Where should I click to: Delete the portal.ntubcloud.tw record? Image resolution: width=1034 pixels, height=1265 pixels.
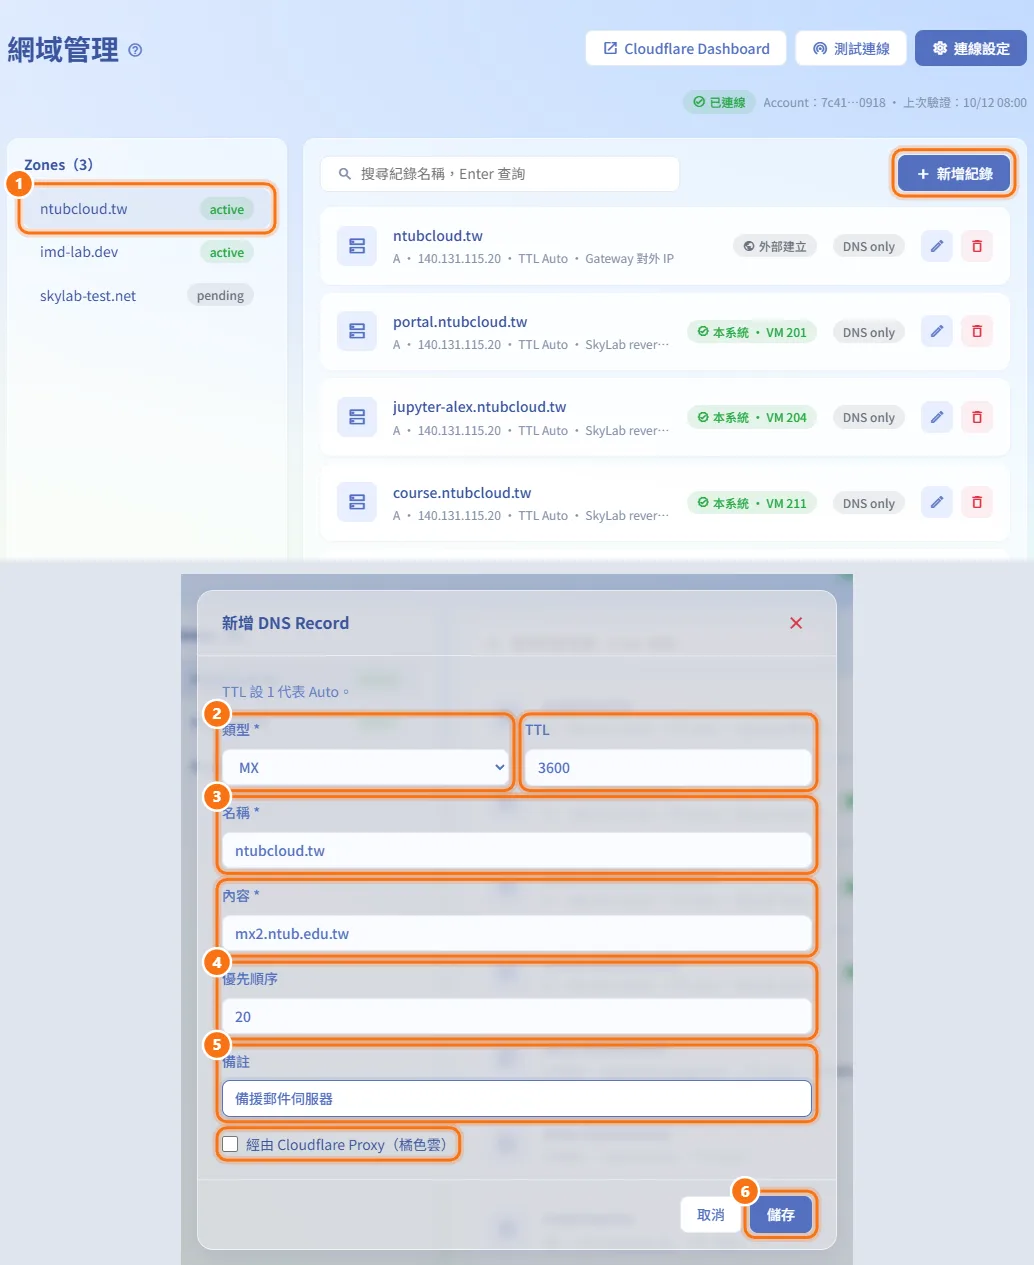coord(977,331)
